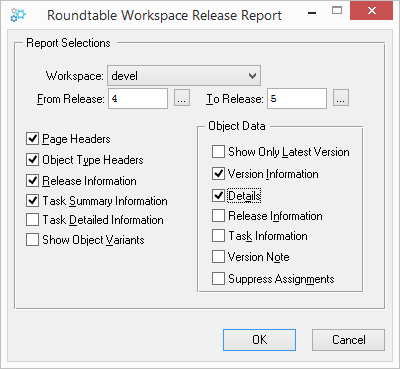The height and width of the screenshot is (369, 400).
Task: Click into the To Release field
Action: click(297, 98)
